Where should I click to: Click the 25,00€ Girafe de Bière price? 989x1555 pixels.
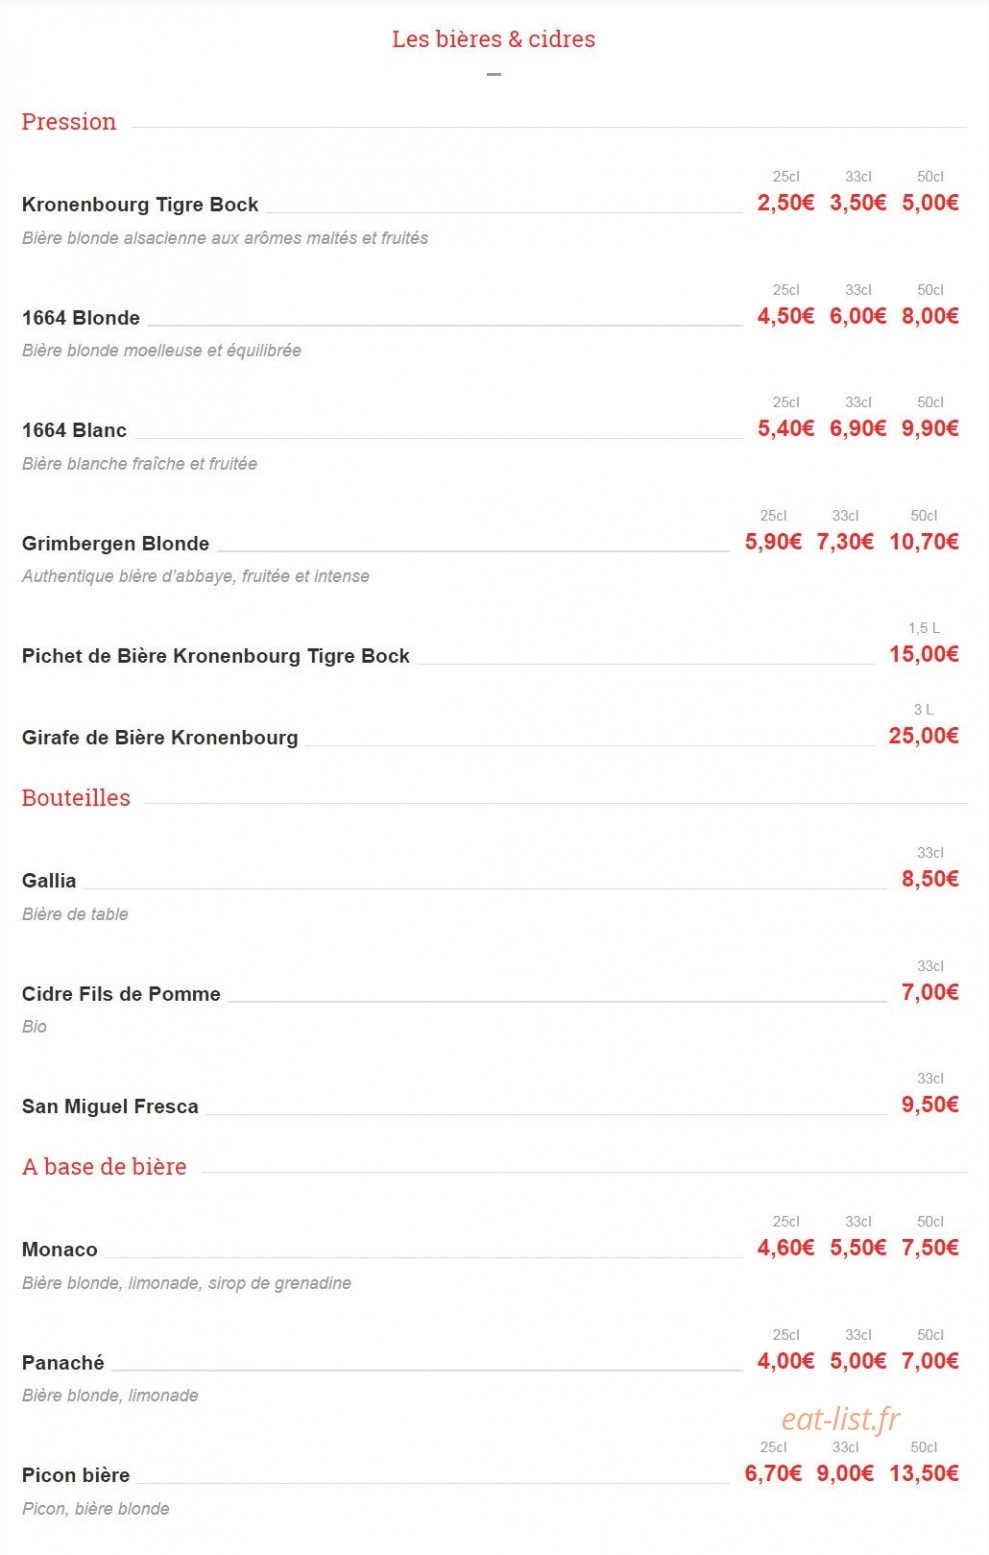[924, 735]
